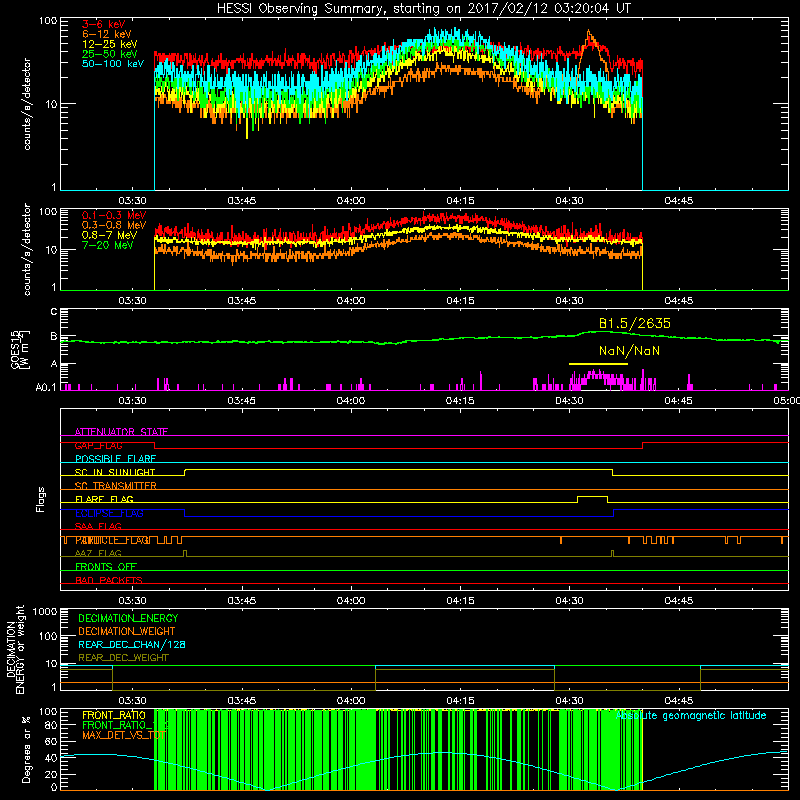The height and width of the screenshot is (800, 800).
Task: Select the 50-100 keV legend label
Action: coord(113,64)
